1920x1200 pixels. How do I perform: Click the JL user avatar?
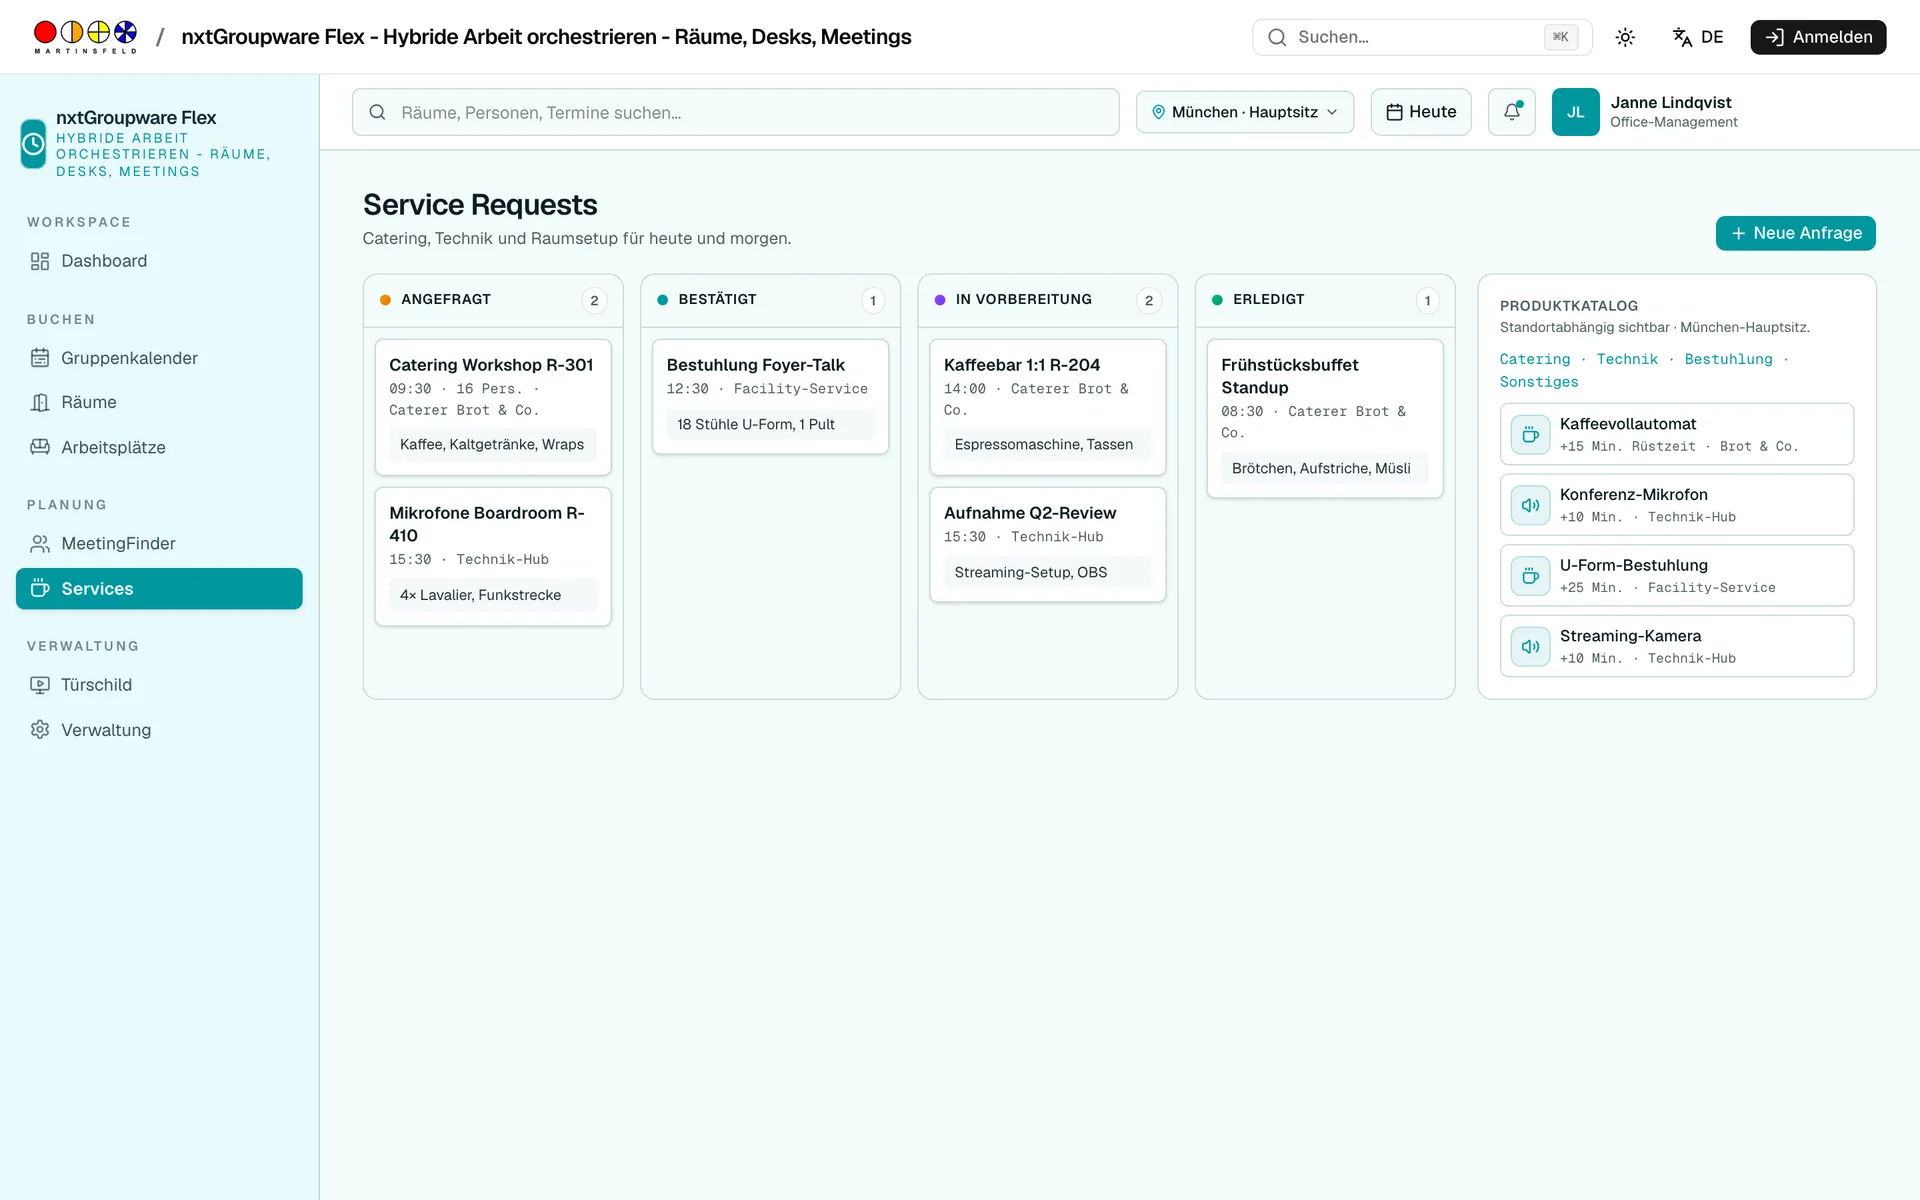click(1575, 112)
